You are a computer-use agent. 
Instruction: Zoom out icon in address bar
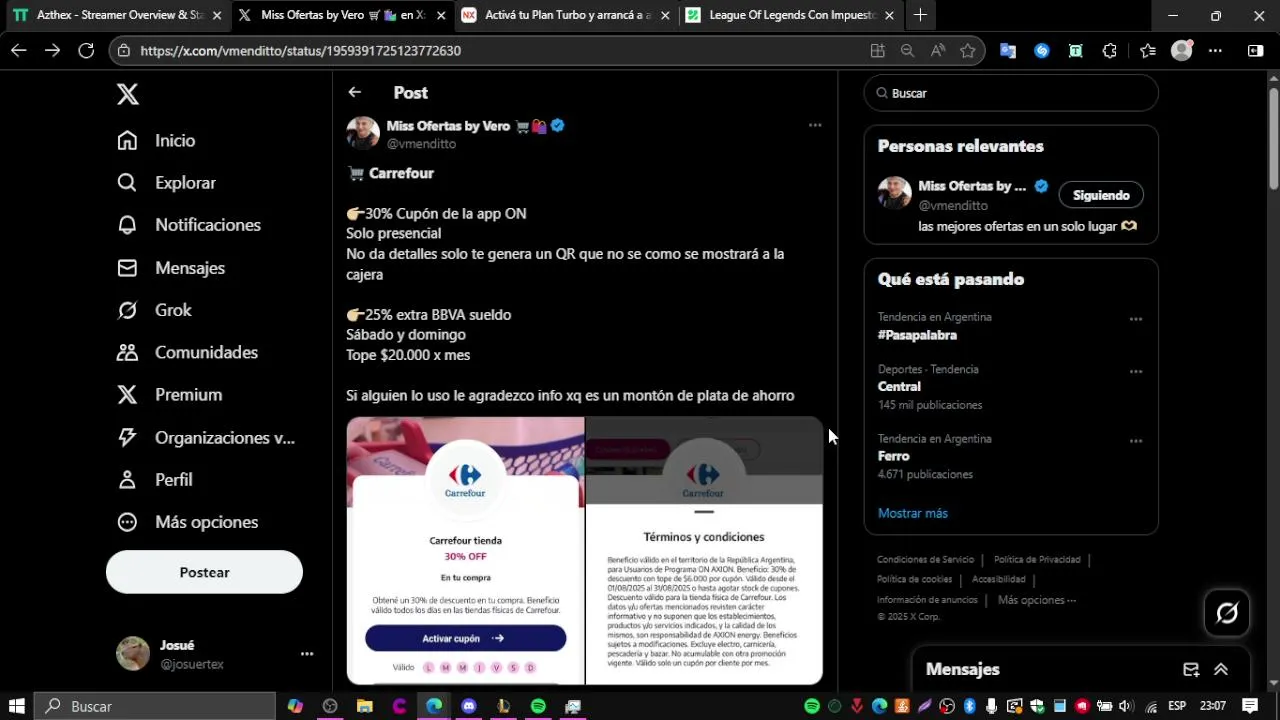click(x=907, y=51)
